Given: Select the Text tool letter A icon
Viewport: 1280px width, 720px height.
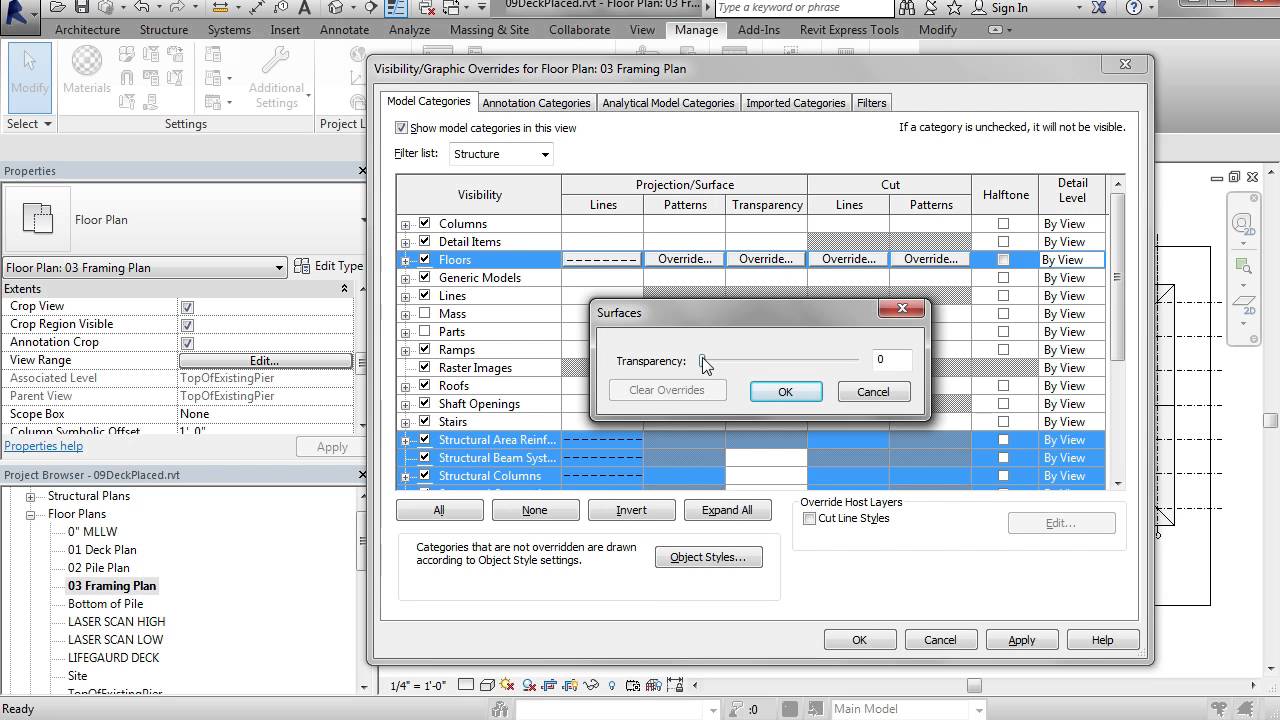Looking at the screenshot, I should [x=304, y=7].
